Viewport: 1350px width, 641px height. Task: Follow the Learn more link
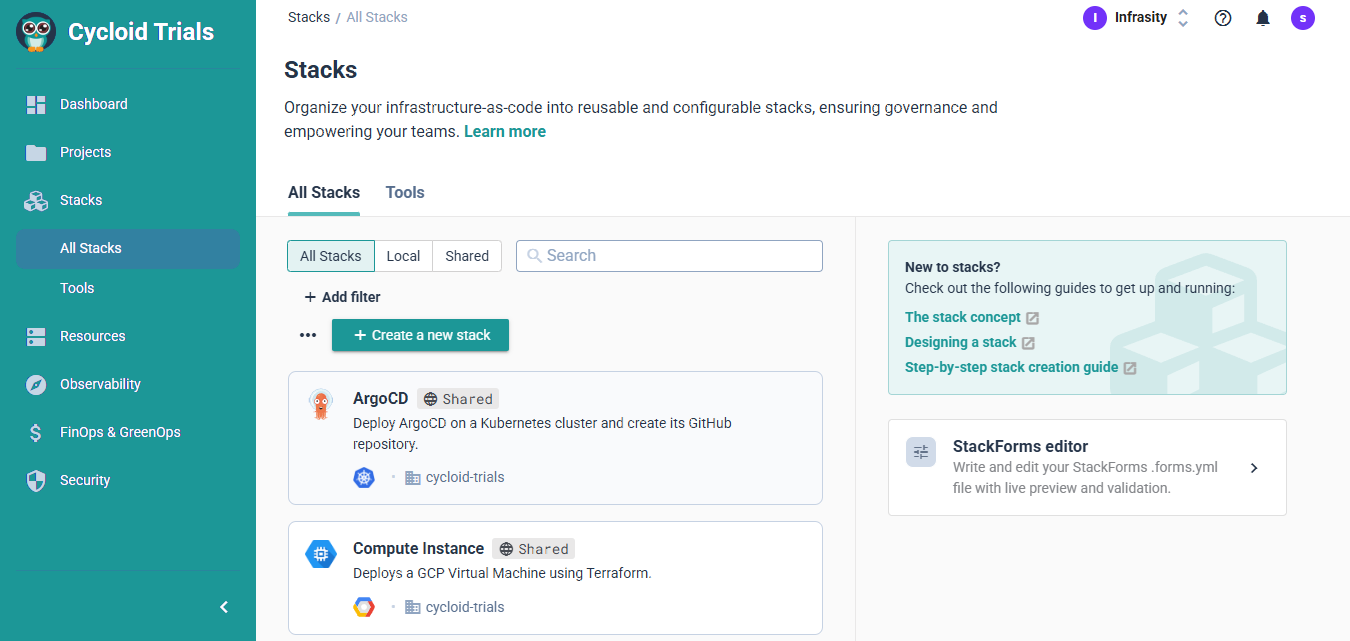coord(505,131)
